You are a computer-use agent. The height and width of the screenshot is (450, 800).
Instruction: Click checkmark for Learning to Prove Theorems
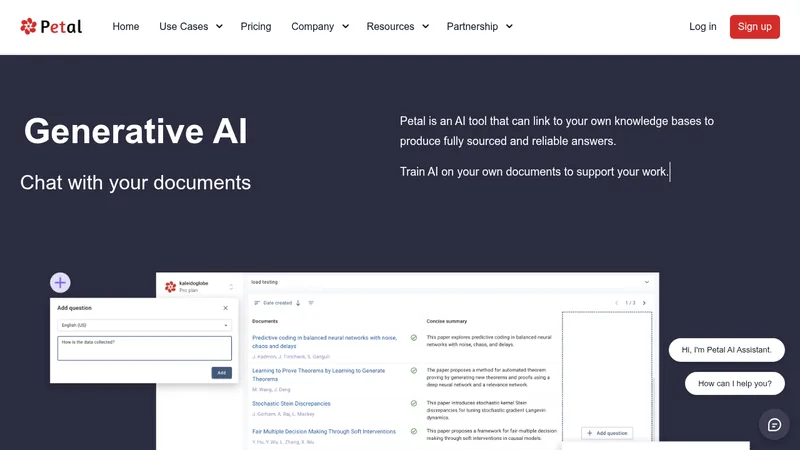point(414,371)
